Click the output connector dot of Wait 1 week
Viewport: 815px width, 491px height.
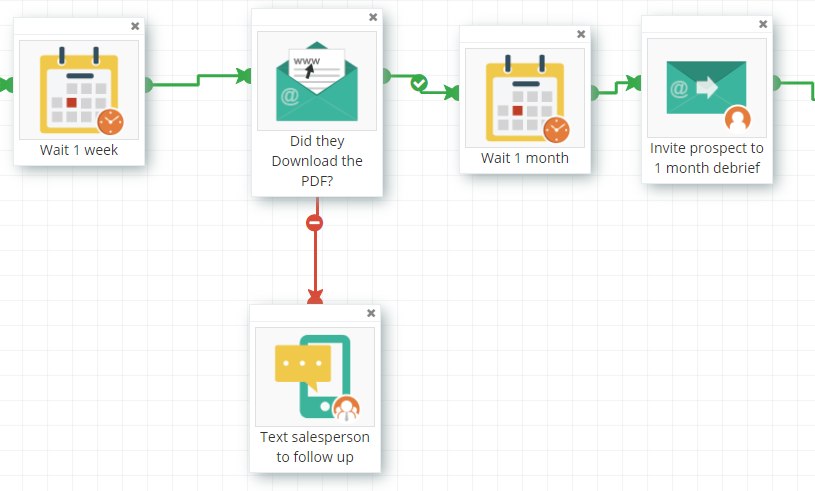[x=148, y=84]
